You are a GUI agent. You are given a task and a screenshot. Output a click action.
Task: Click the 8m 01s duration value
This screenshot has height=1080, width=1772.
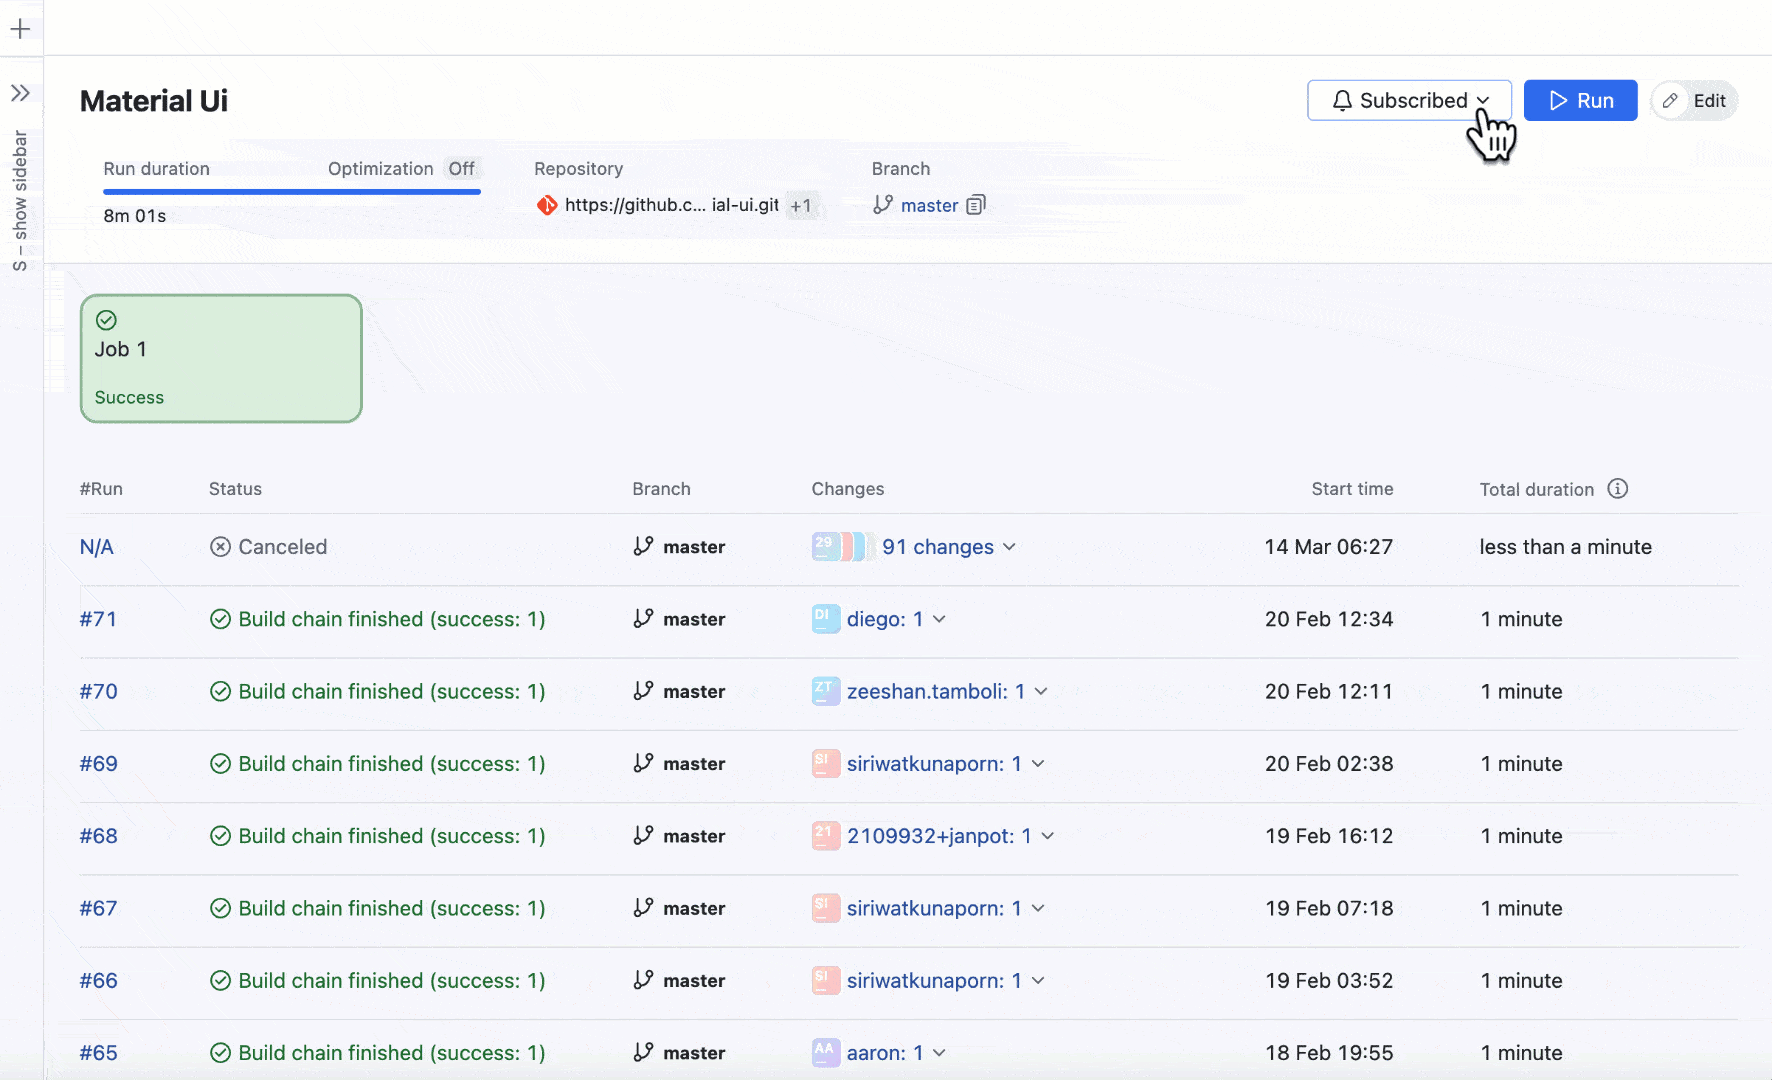tap(135, 216)
